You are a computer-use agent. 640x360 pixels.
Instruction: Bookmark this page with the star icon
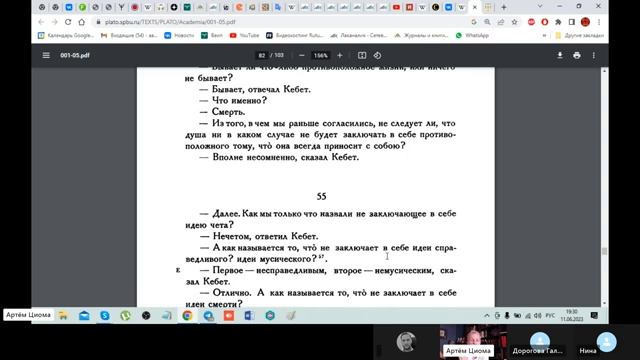point(514,22)
